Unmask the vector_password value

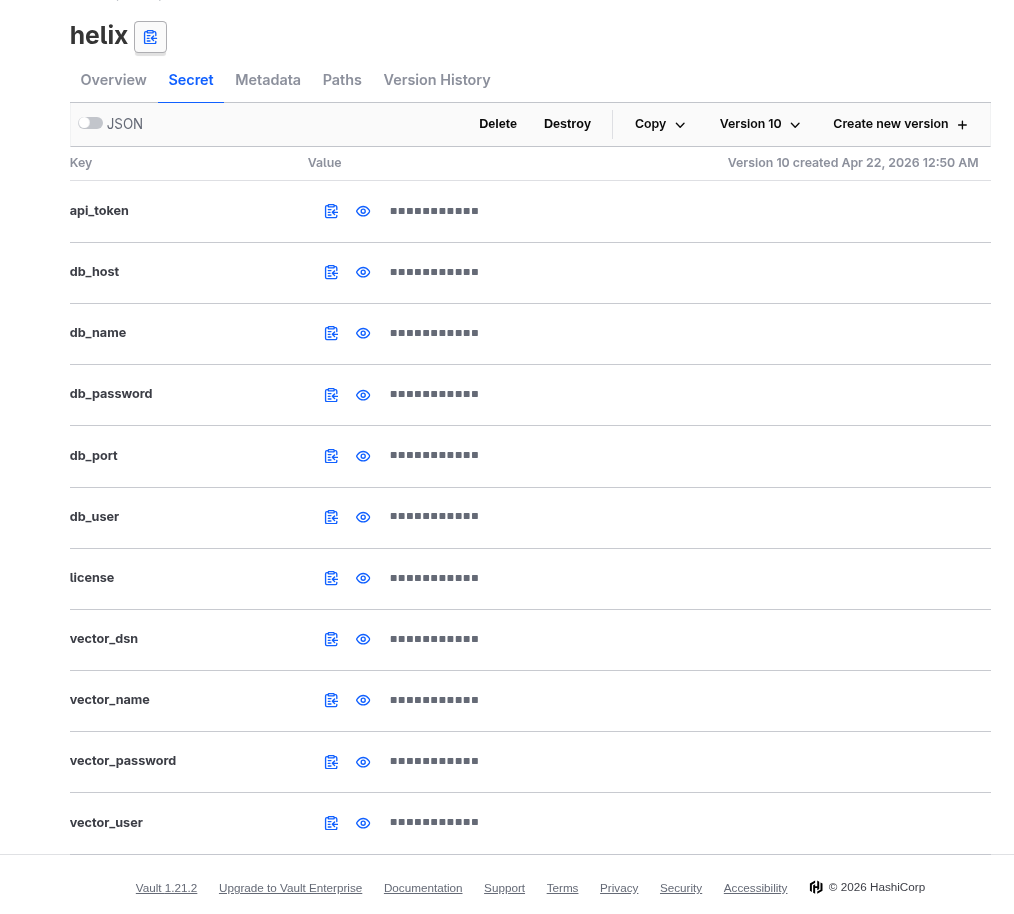(x=363, y=762)
